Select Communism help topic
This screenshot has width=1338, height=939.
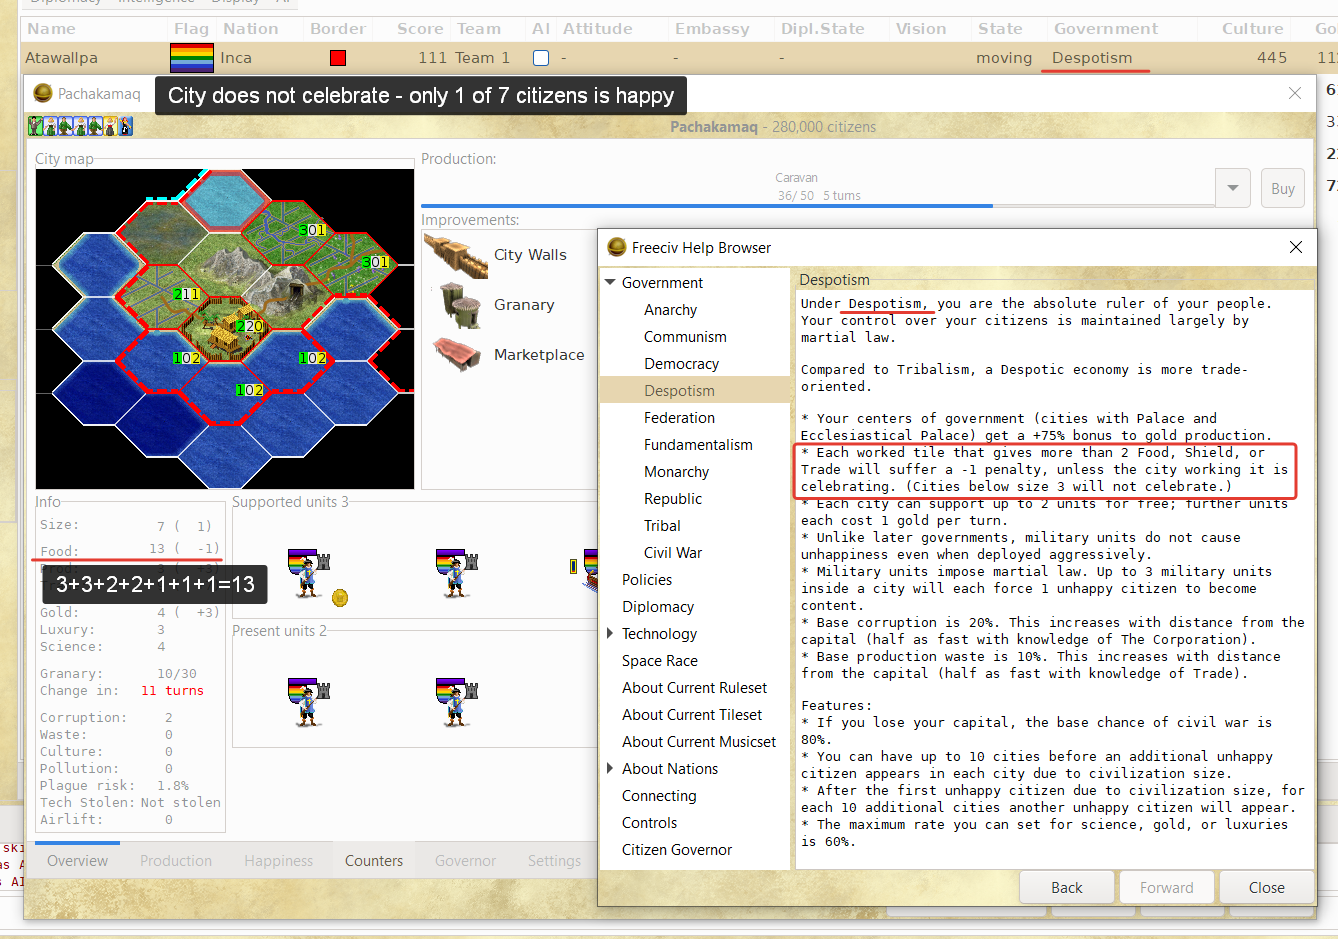click(685, 337)
